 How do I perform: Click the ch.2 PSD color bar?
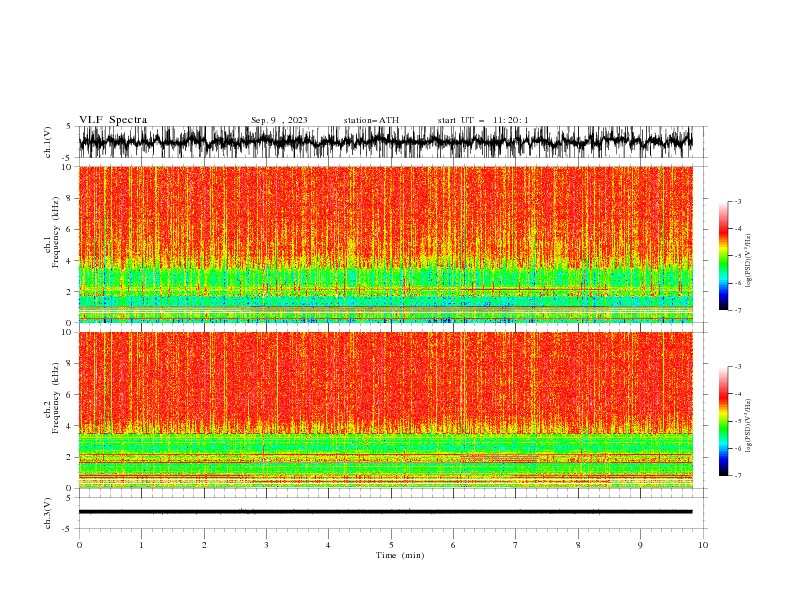723,421
